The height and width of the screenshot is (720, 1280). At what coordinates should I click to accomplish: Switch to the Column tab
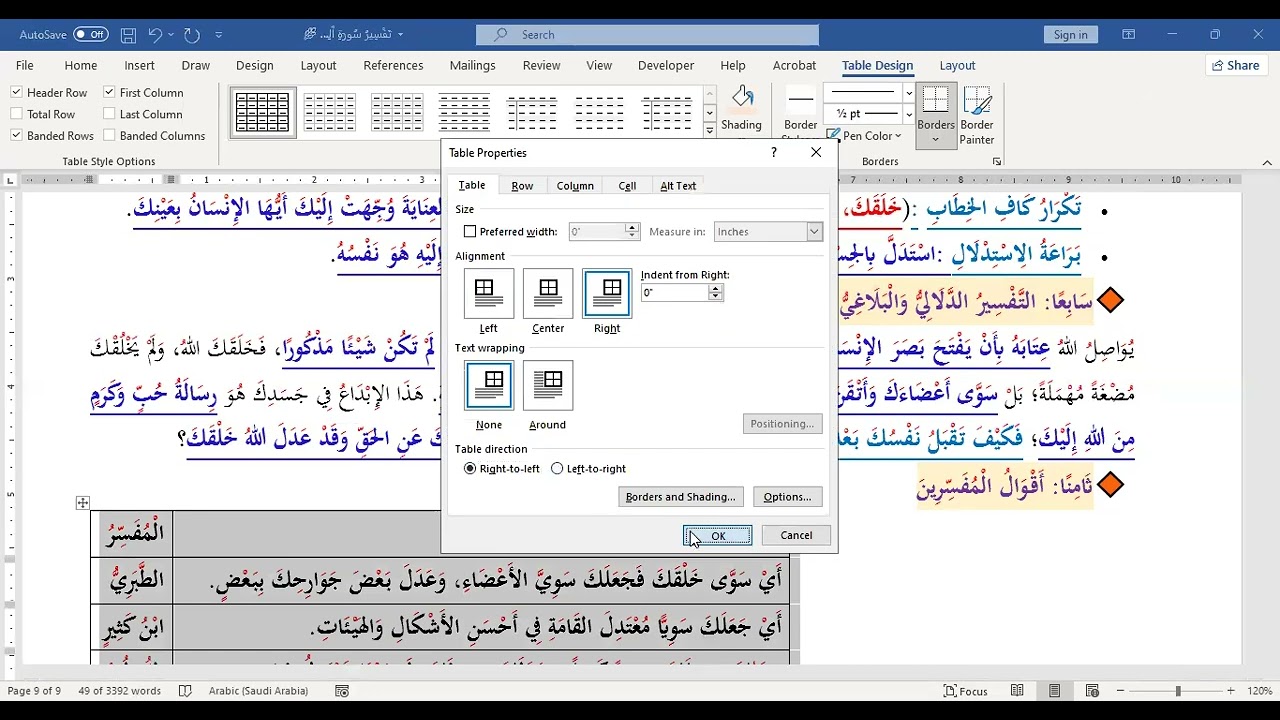[x=575, y=186]
